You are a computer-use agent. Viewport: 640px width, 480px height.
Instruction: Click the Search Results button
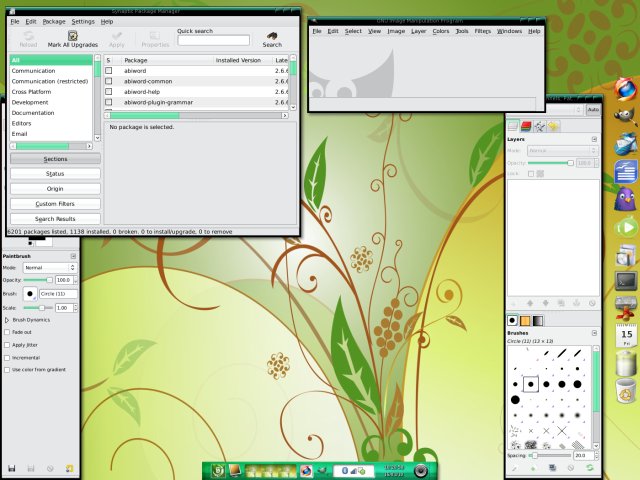click(55, 219)
